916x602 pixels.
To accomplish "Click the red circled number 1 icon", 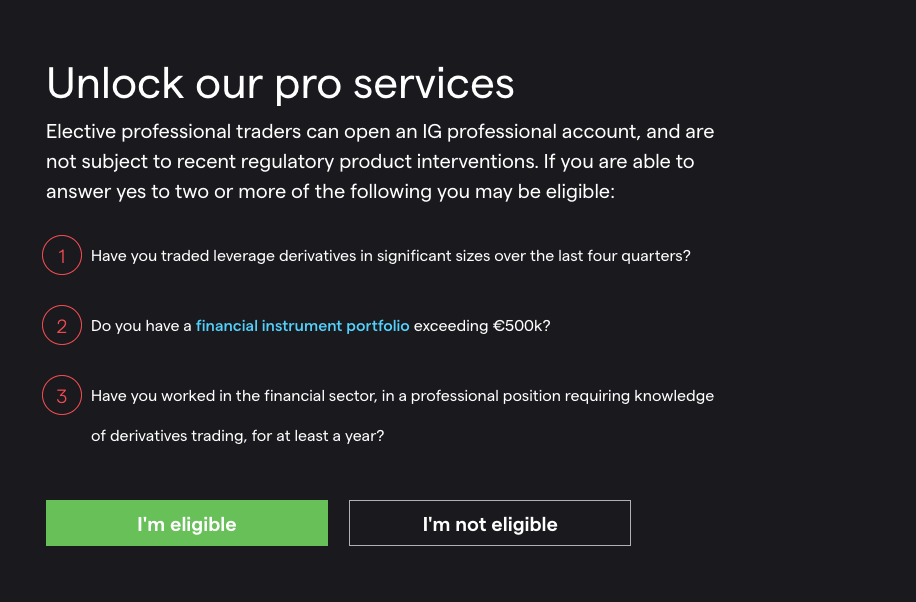I will tap(62, 255).
